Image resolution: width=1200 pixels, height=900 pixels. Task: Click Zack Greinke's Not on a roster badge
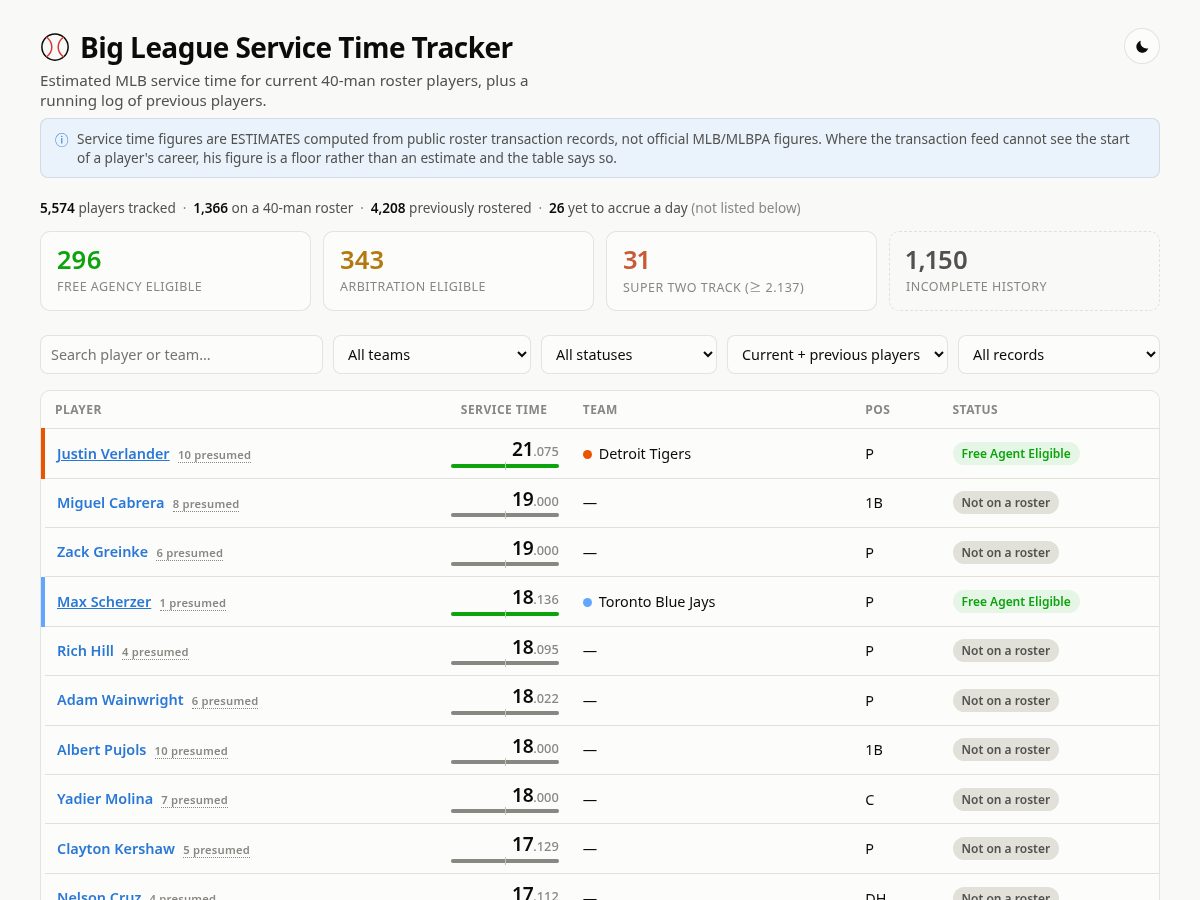pyautogui.click(x=1005, y=552)
